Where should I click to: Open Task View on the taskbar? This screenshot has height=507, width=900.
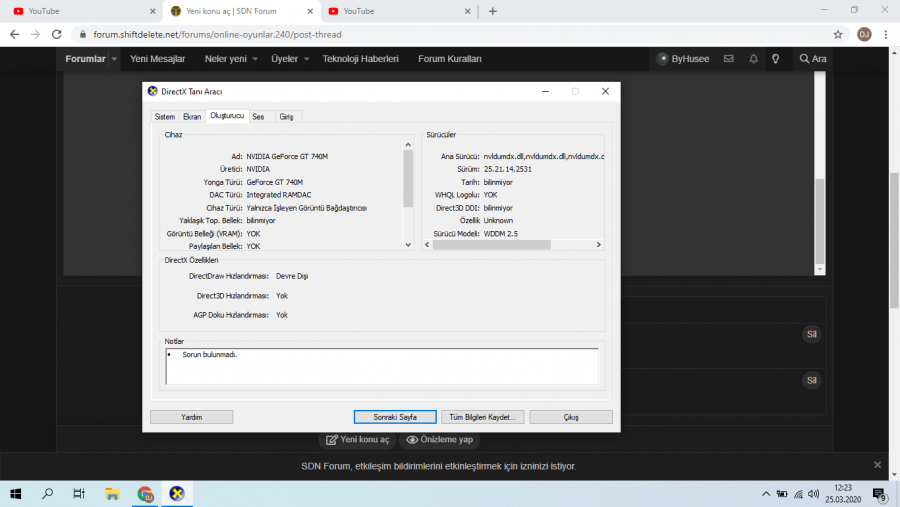[79, 494]
